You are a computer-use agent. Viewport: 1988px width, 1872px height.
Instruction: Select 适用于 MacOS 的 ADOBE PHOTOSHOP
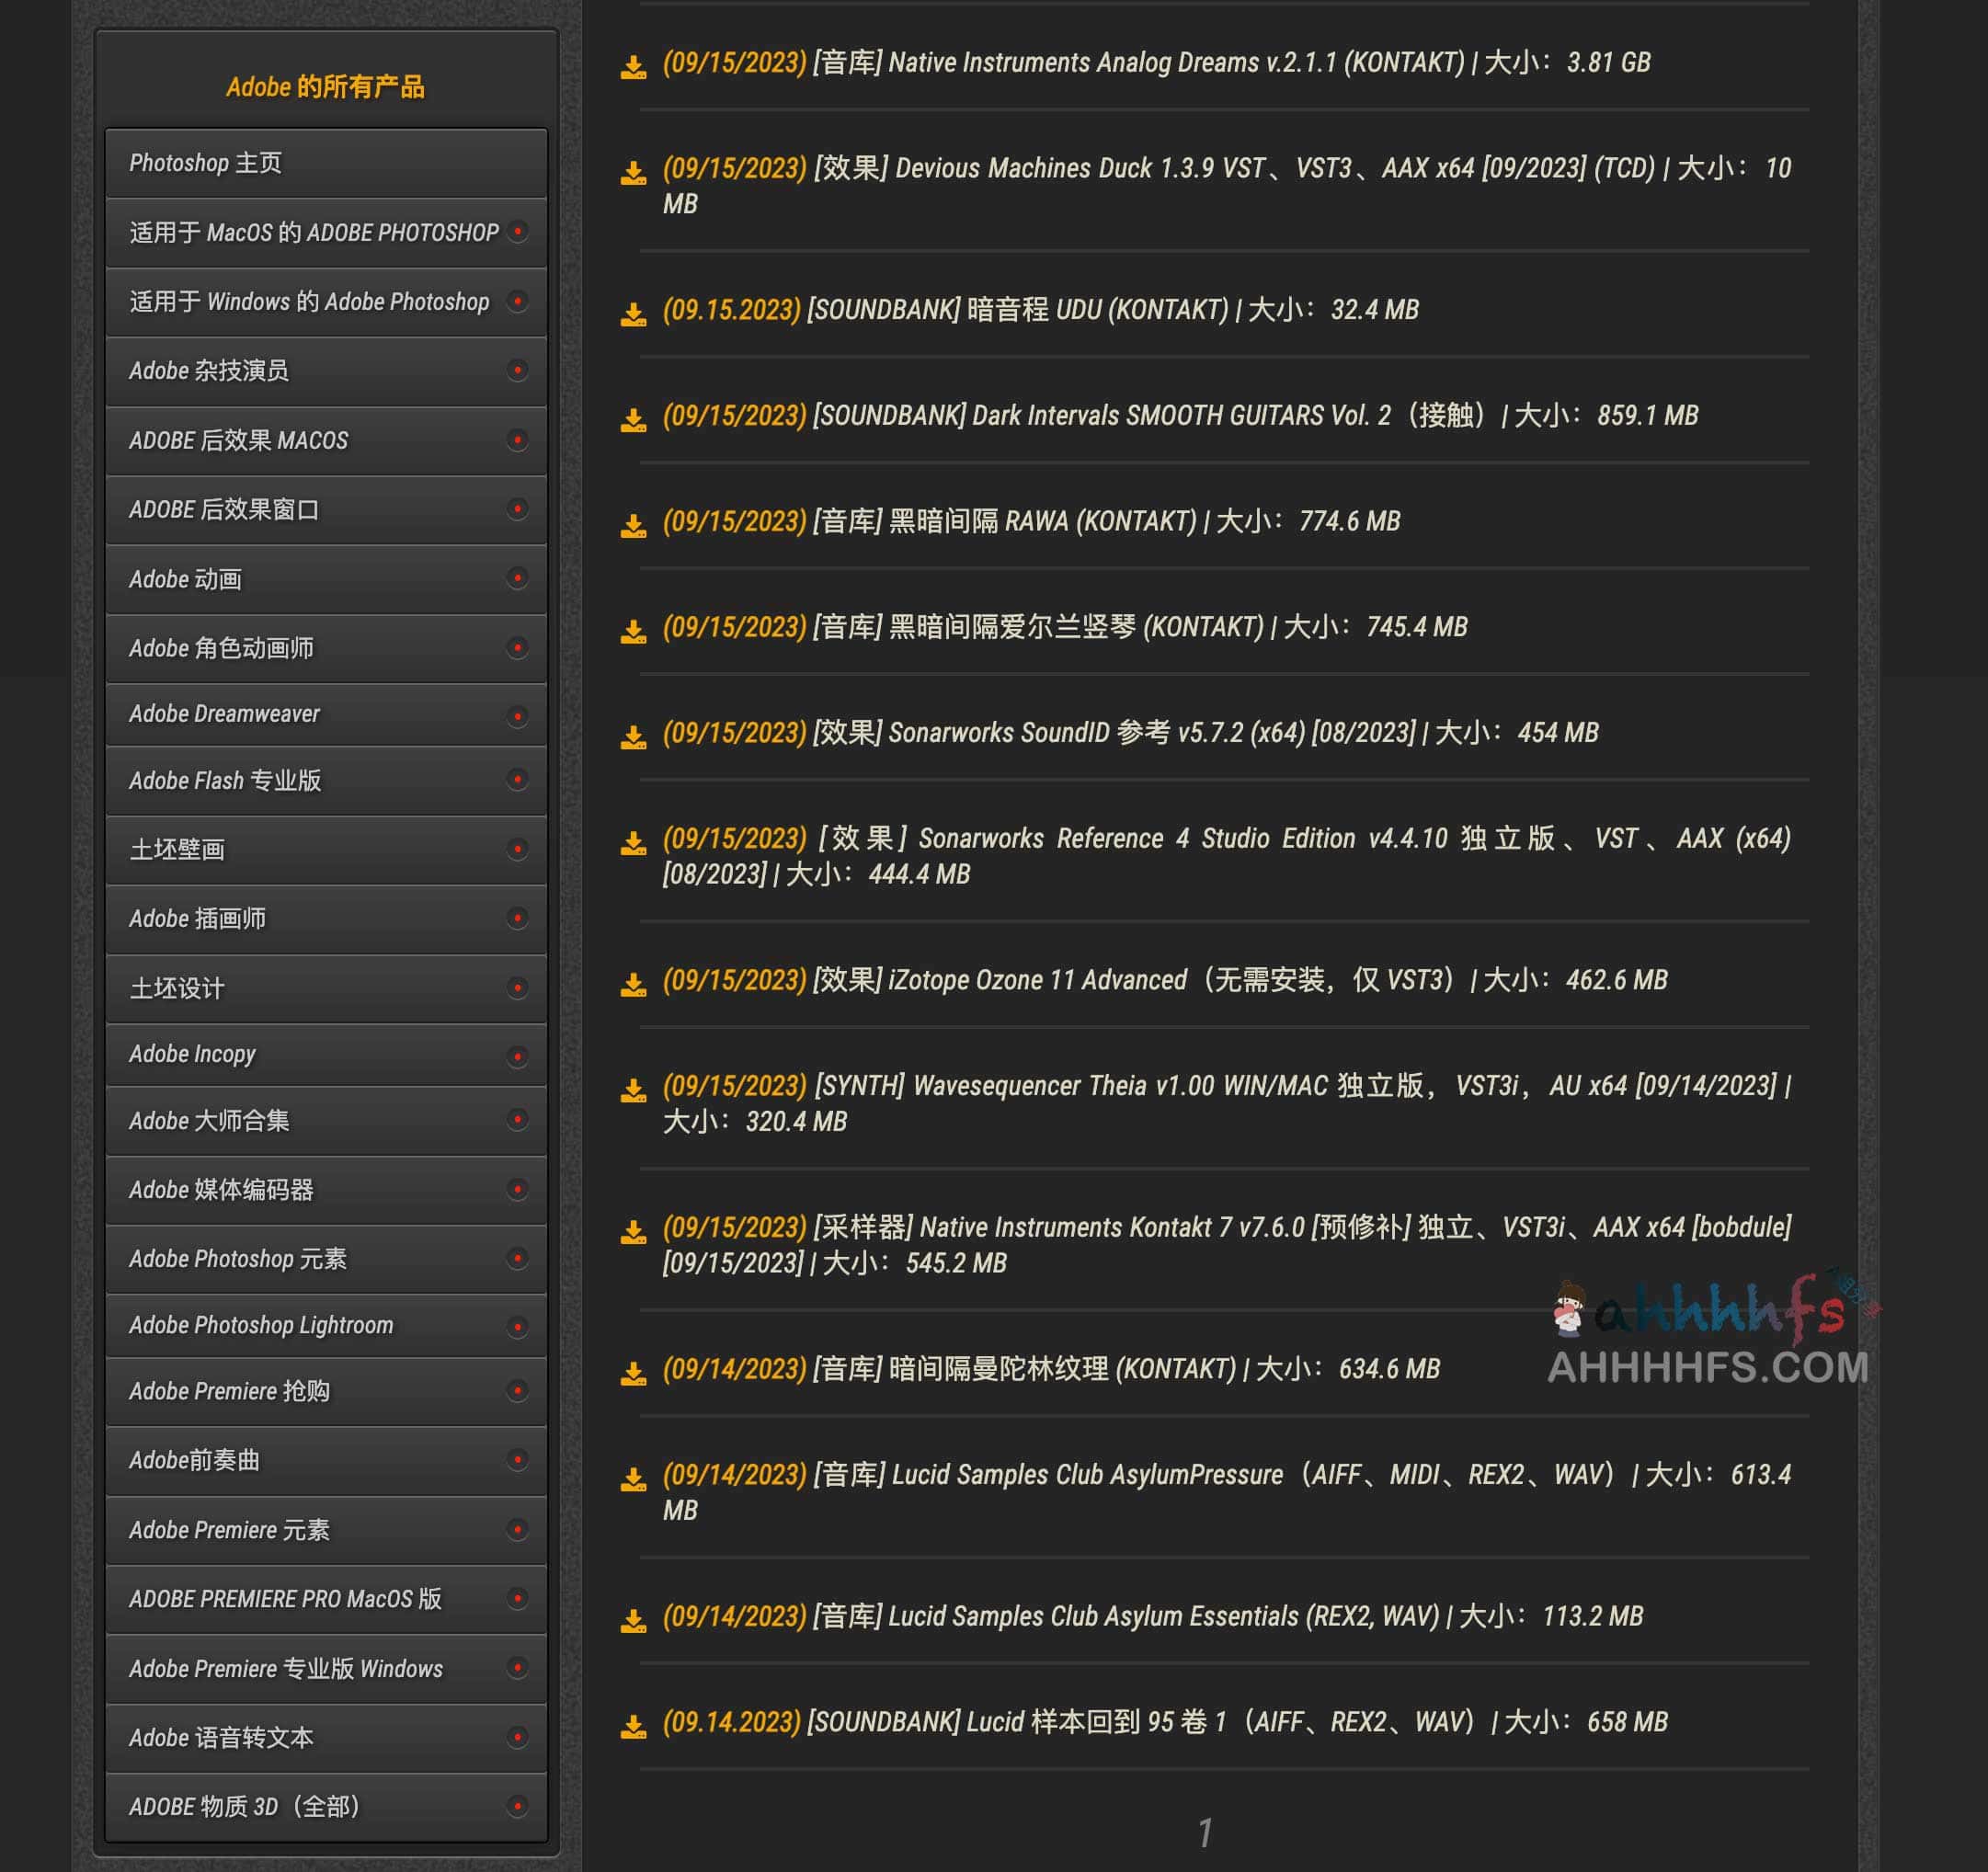[326, 233]
